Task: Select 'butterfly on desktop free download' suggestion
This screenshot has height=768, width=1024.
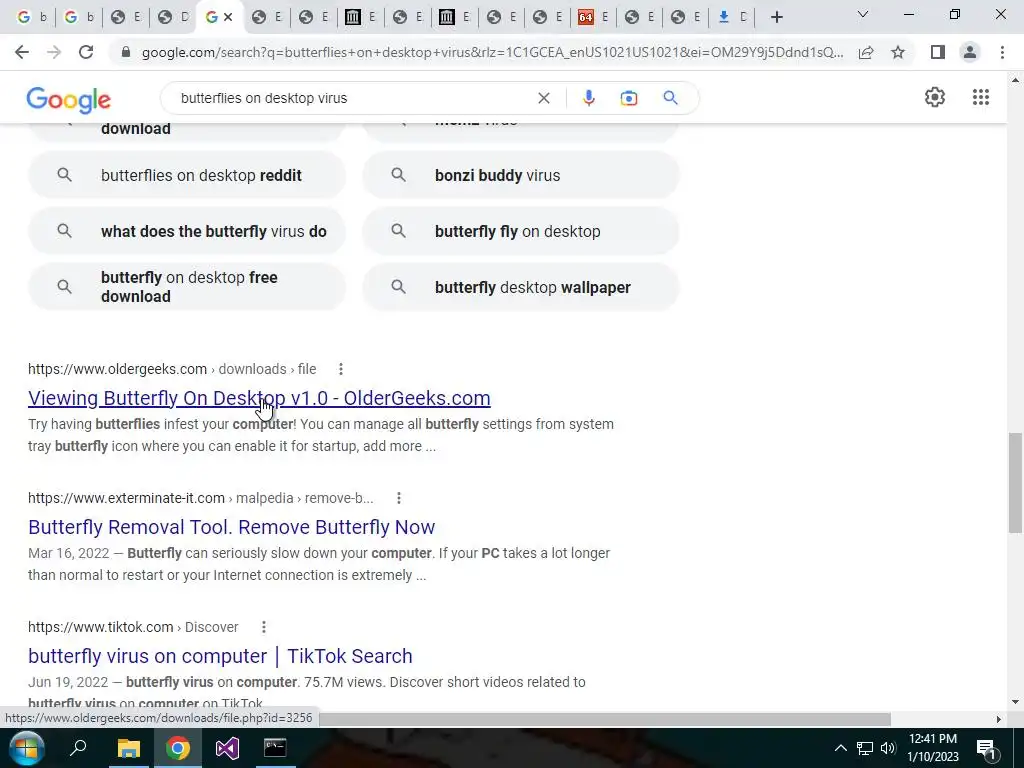Action: click(x=187, y=287)
